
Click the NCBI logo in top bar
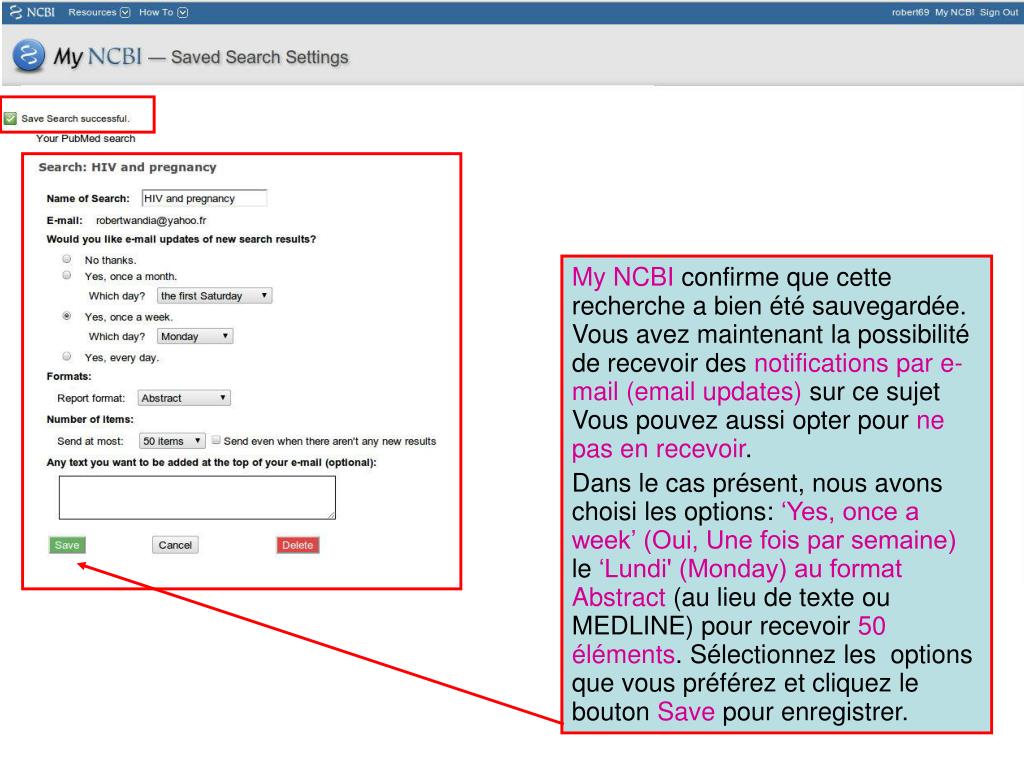tap(33, 12)
